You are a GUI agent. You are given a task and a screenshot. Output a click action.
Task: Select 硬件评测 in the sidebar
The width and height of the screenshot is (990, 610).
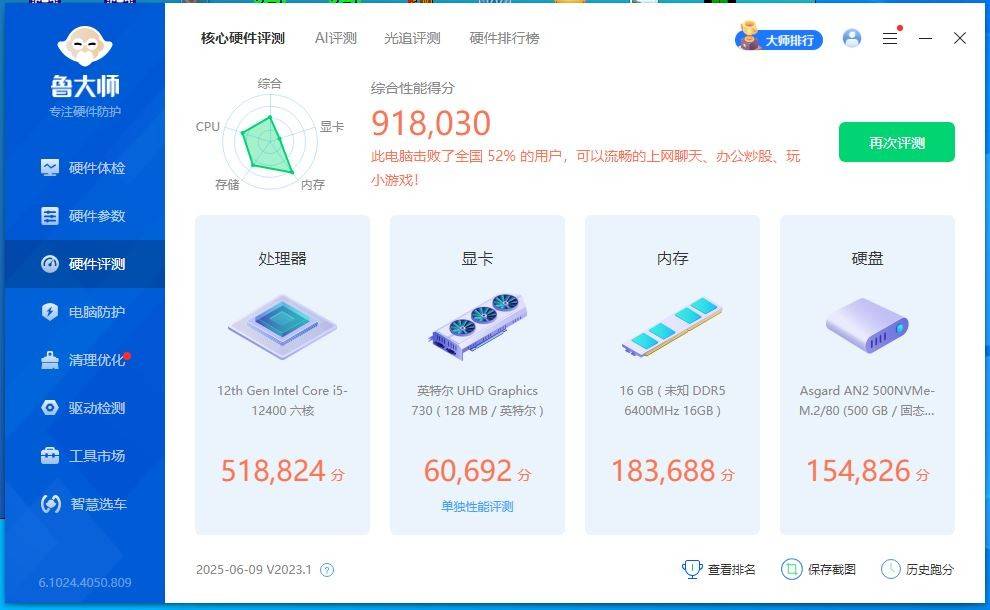coord(83,264)
